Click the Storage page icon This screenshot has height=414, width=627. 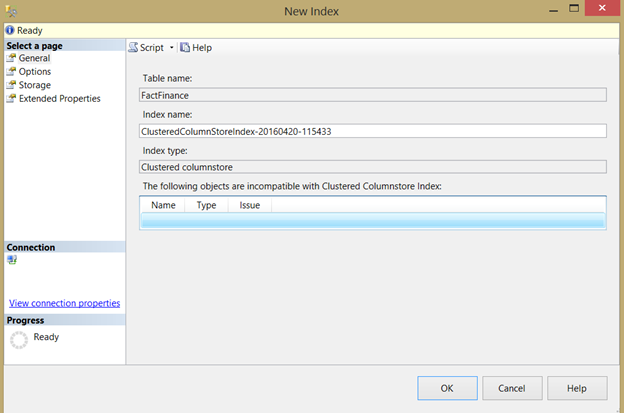click(x=11, y=85)
